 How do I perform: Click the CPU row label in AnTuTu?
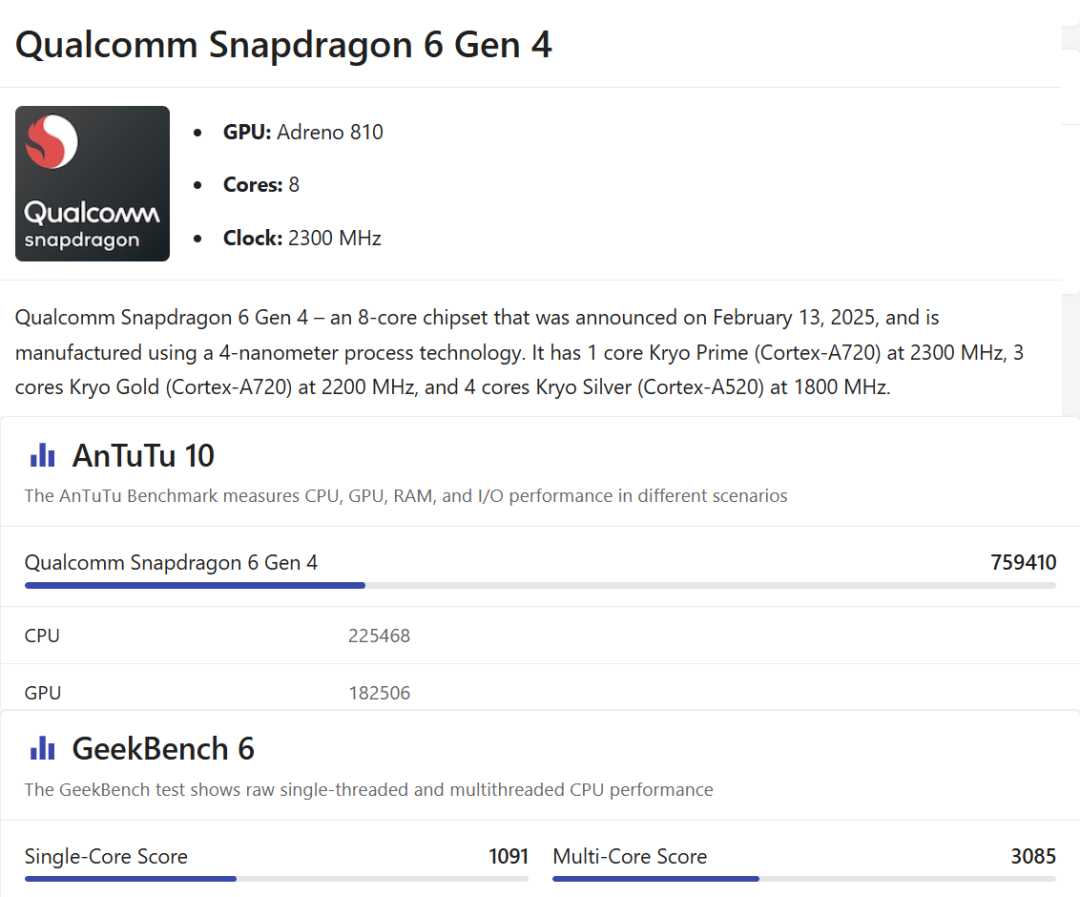coord(42,635)
